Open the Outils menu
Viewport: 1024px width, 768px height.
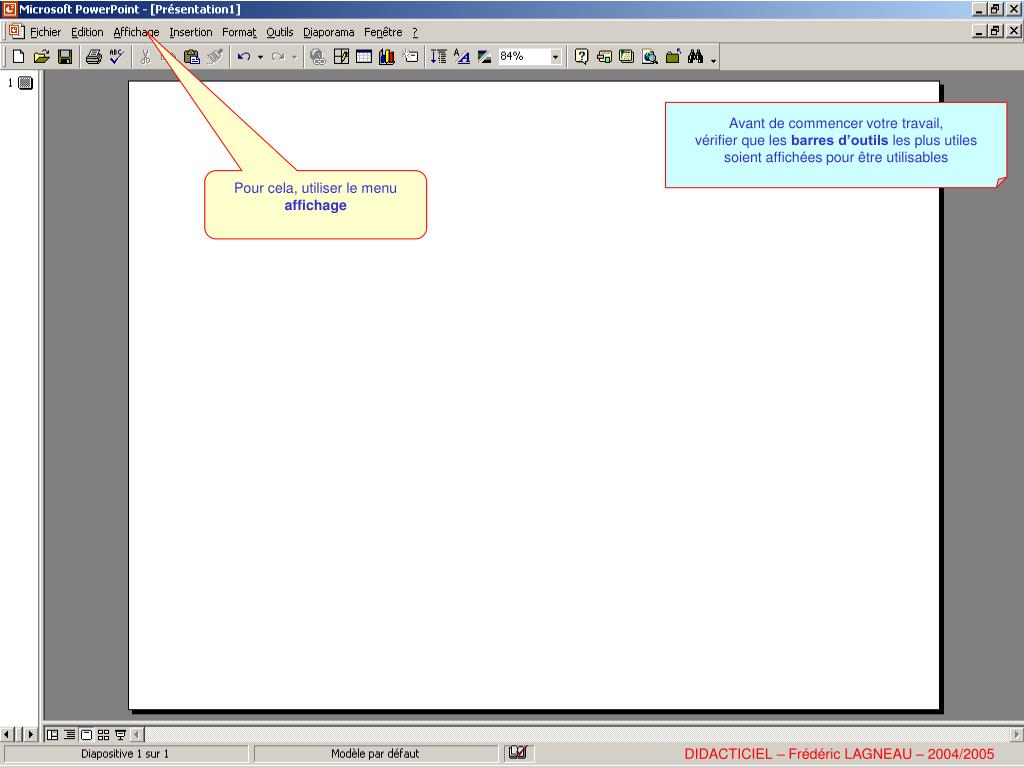pyautogui.click(x=280, y=32)
